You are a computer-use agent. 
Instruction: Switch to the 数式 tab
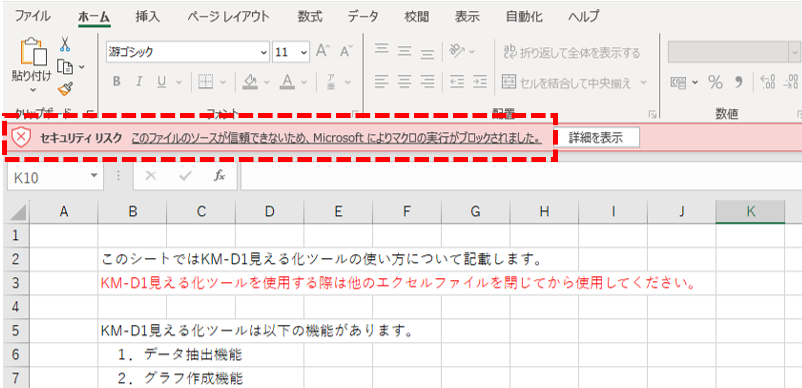tap(310, 16)
